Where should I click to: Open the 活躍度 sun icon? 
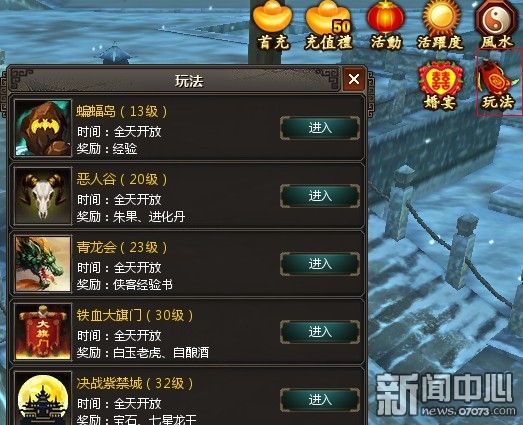[440, 25]
